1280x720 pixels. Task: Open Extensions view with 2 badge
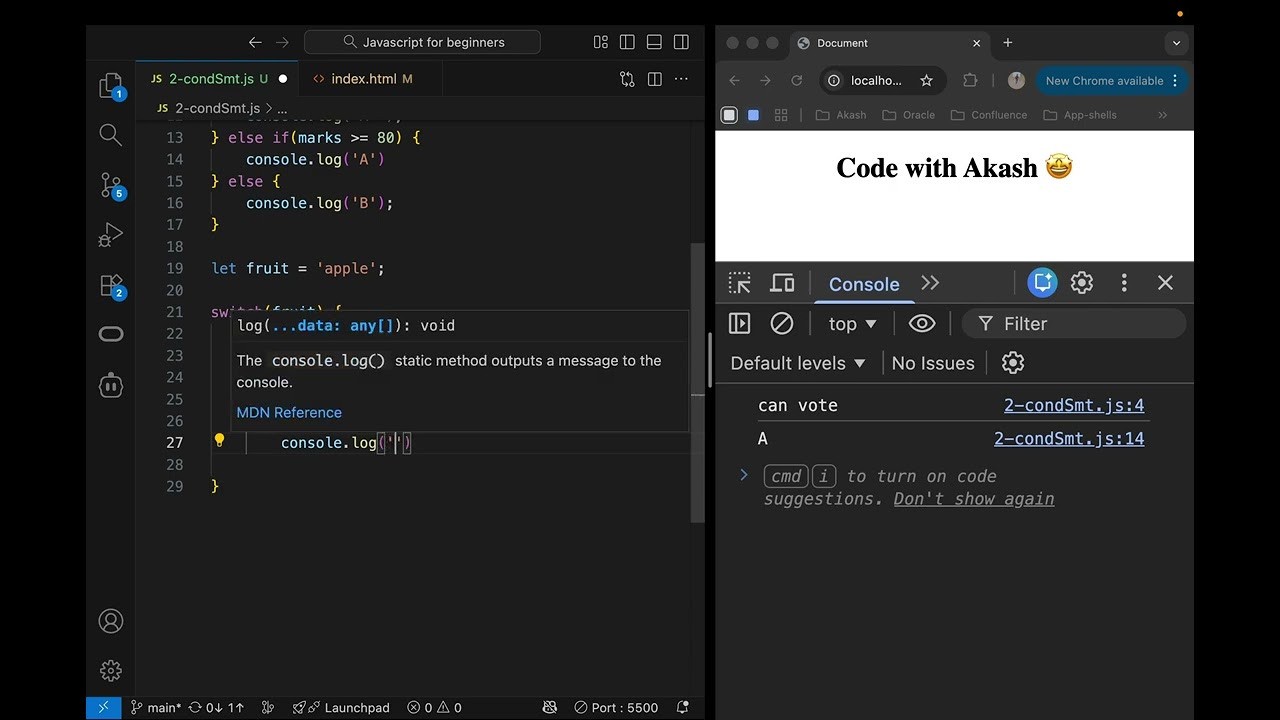click(111, 285)
